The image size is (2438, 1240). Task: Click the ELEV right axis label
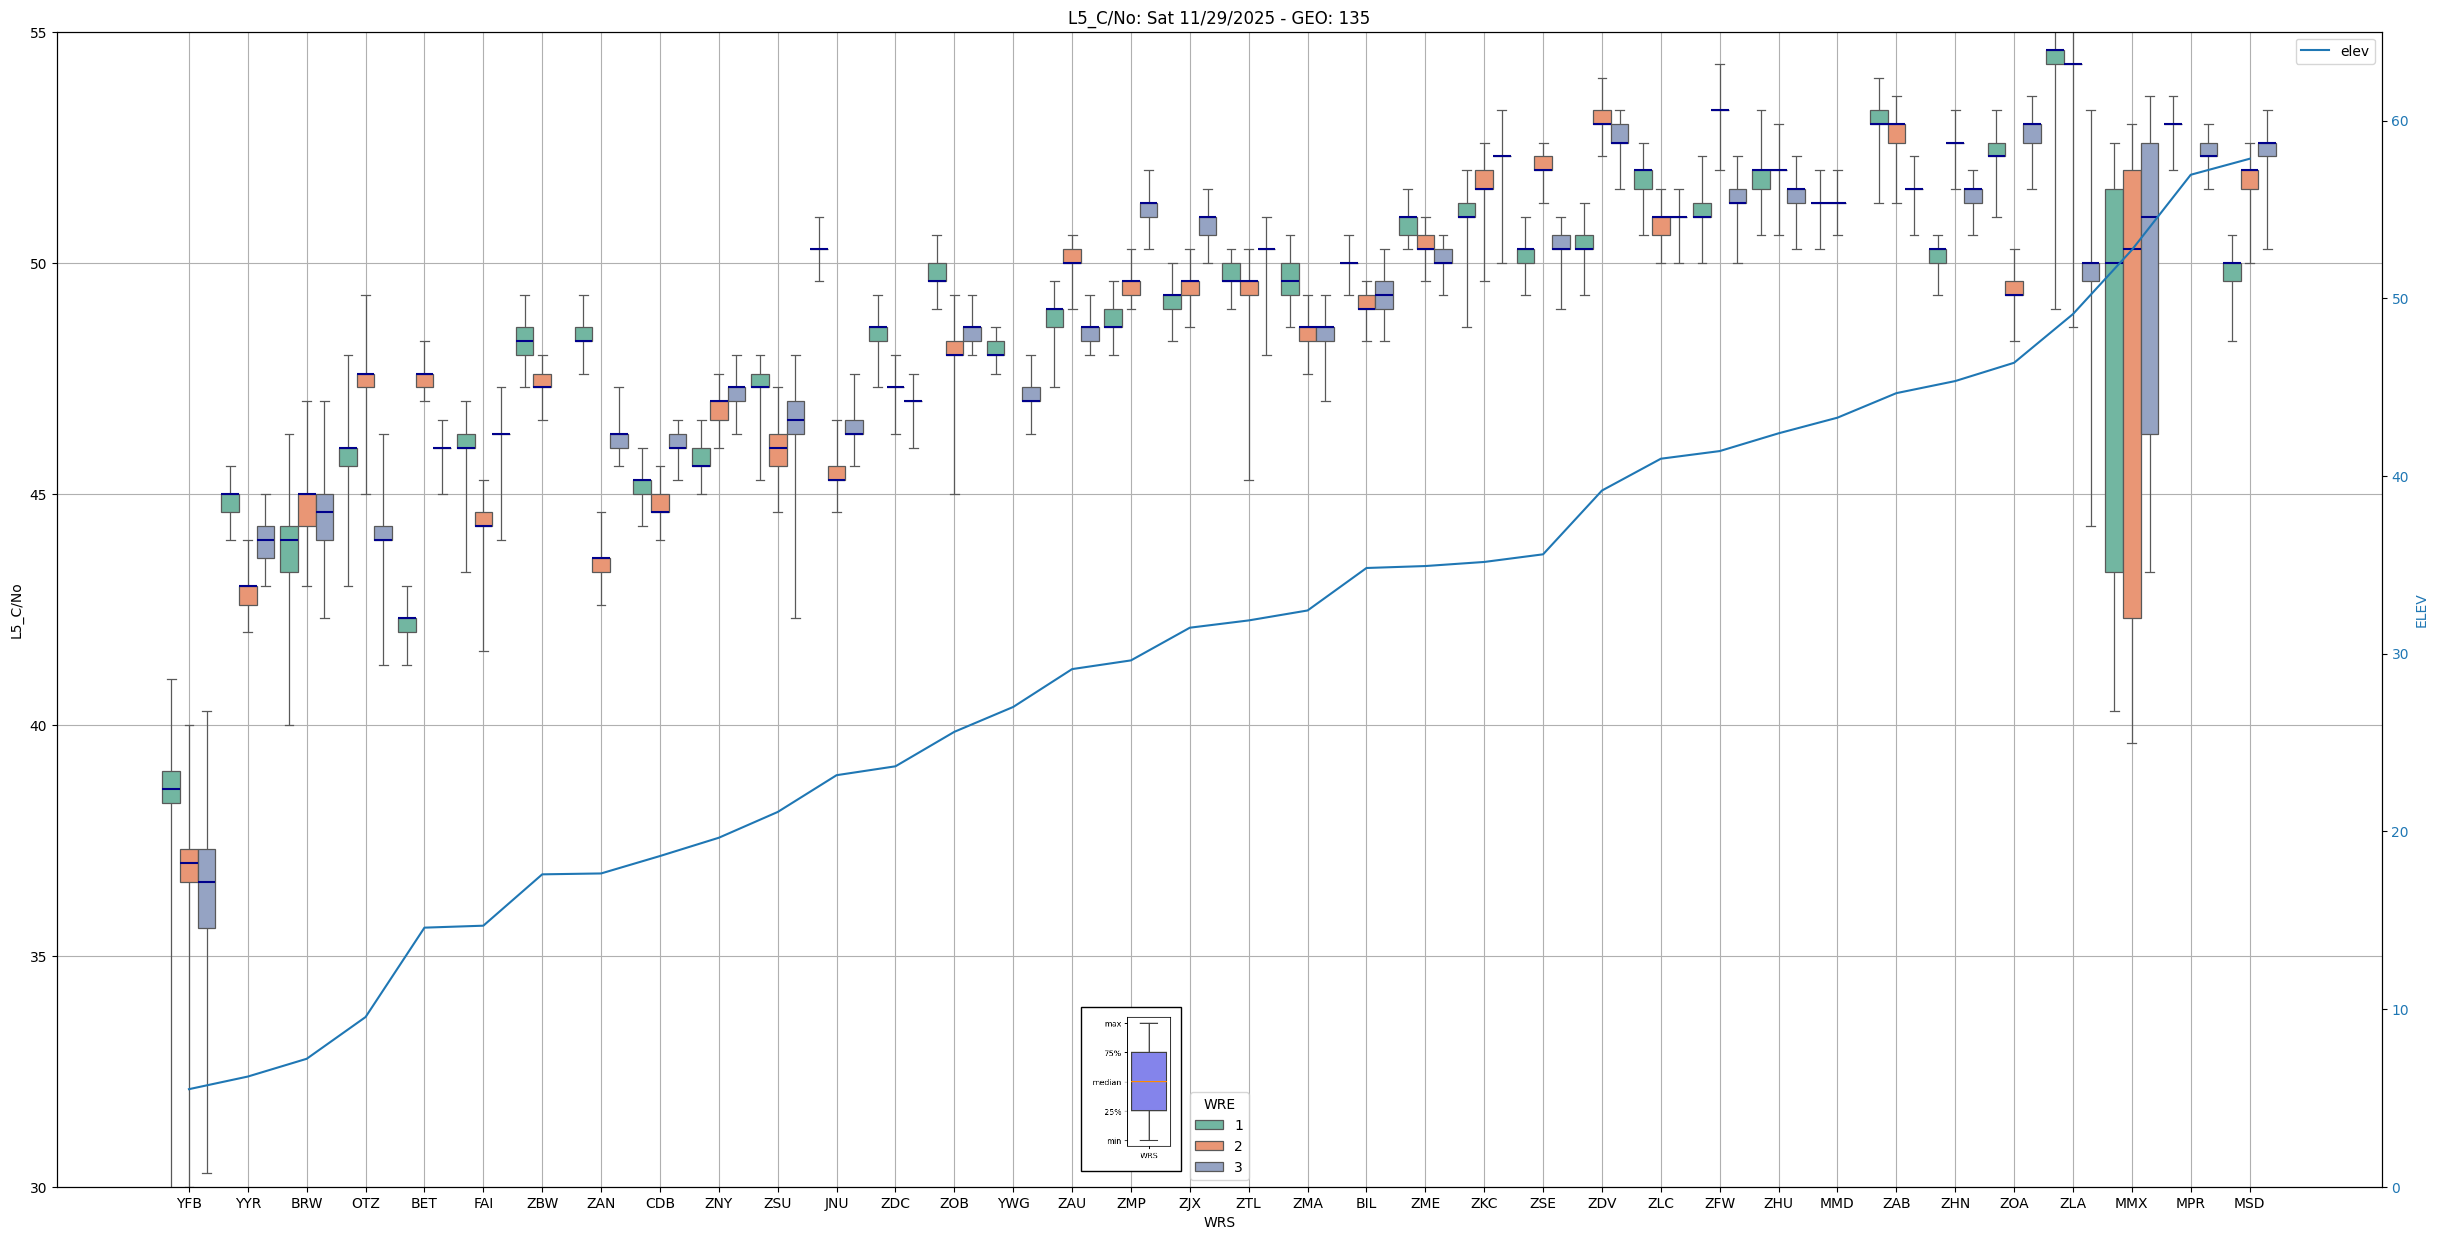point(2421,611)
